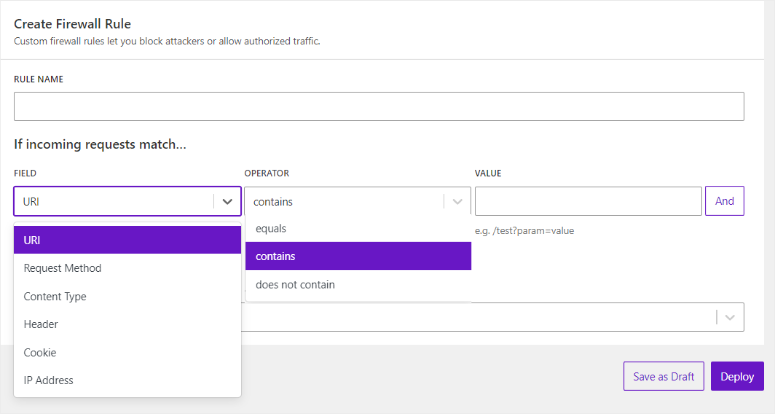Deploy the firewall rule
The height and width of the screenshot is (414, 775).
(737, 377)
